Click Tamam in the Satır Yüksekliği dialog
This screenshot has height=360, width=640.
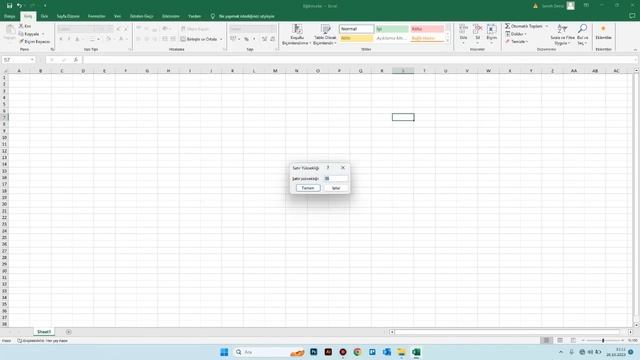click(x=308, y=188)
